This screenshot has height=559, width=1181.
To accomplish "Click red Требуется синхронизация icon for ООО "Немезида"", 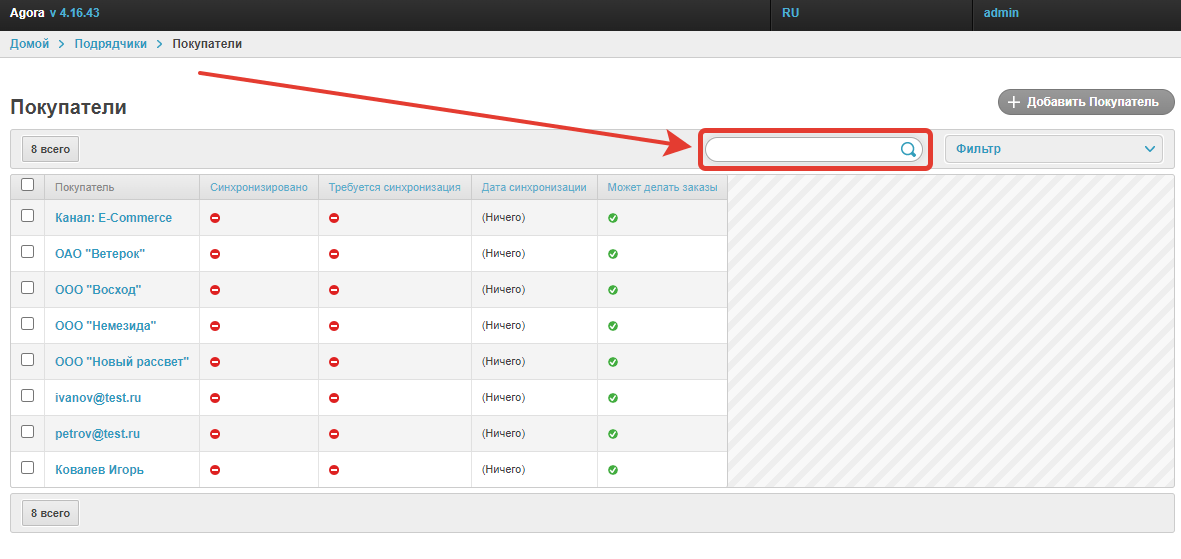I will [x=334, y=326].
